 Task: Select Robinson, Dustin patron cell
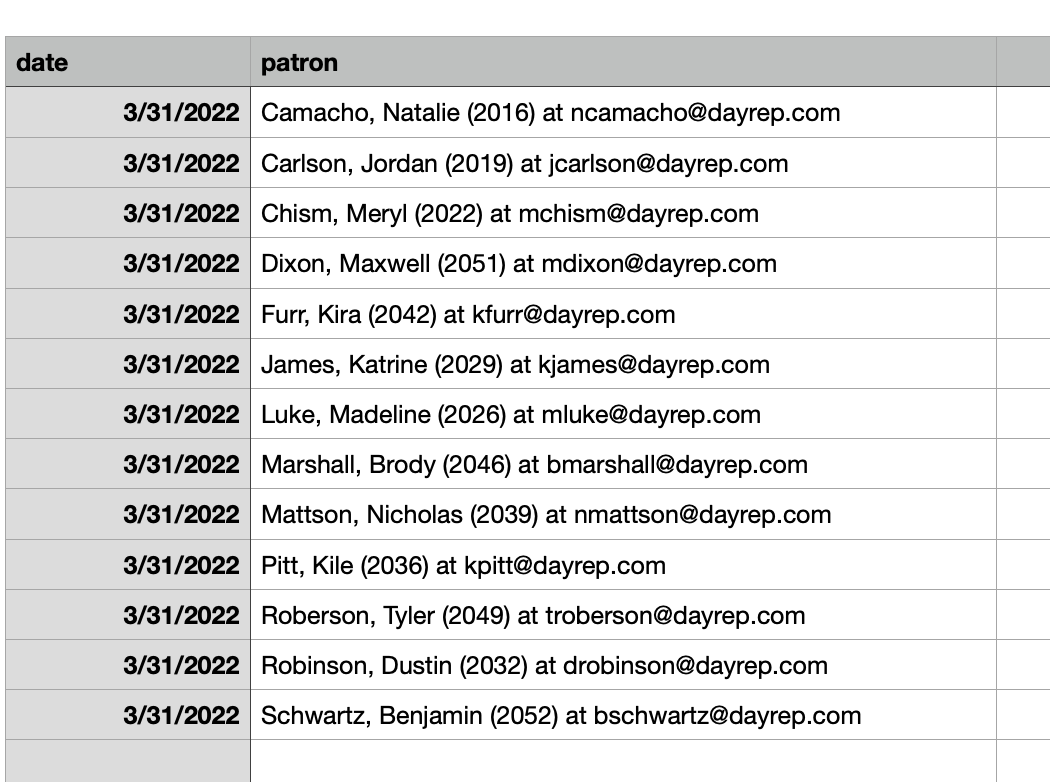pyautogui.click(x=544, y=665)
